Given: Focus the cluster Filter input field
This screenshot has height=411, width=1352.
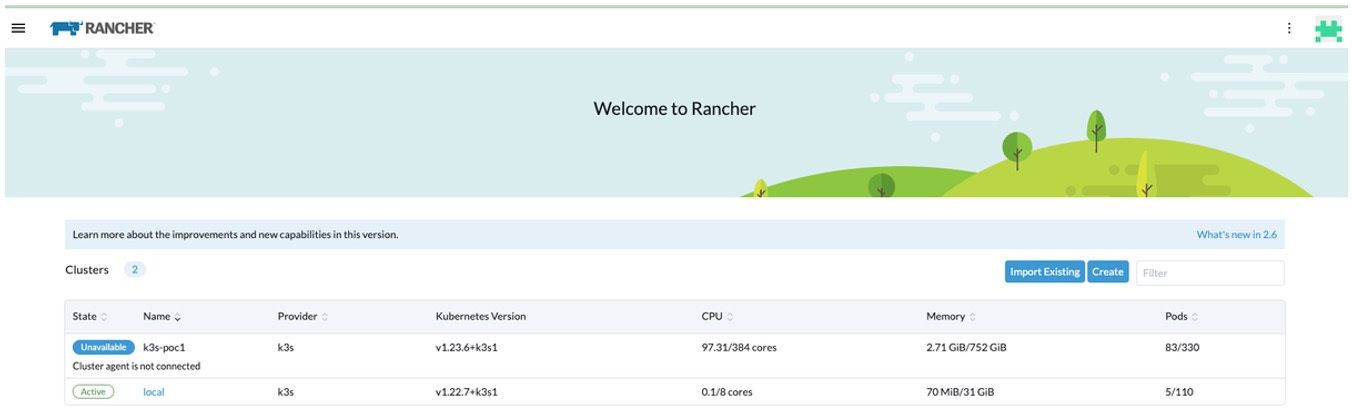Looking at the screenshot, I should pyautogui.click(x=1210, y=273).
